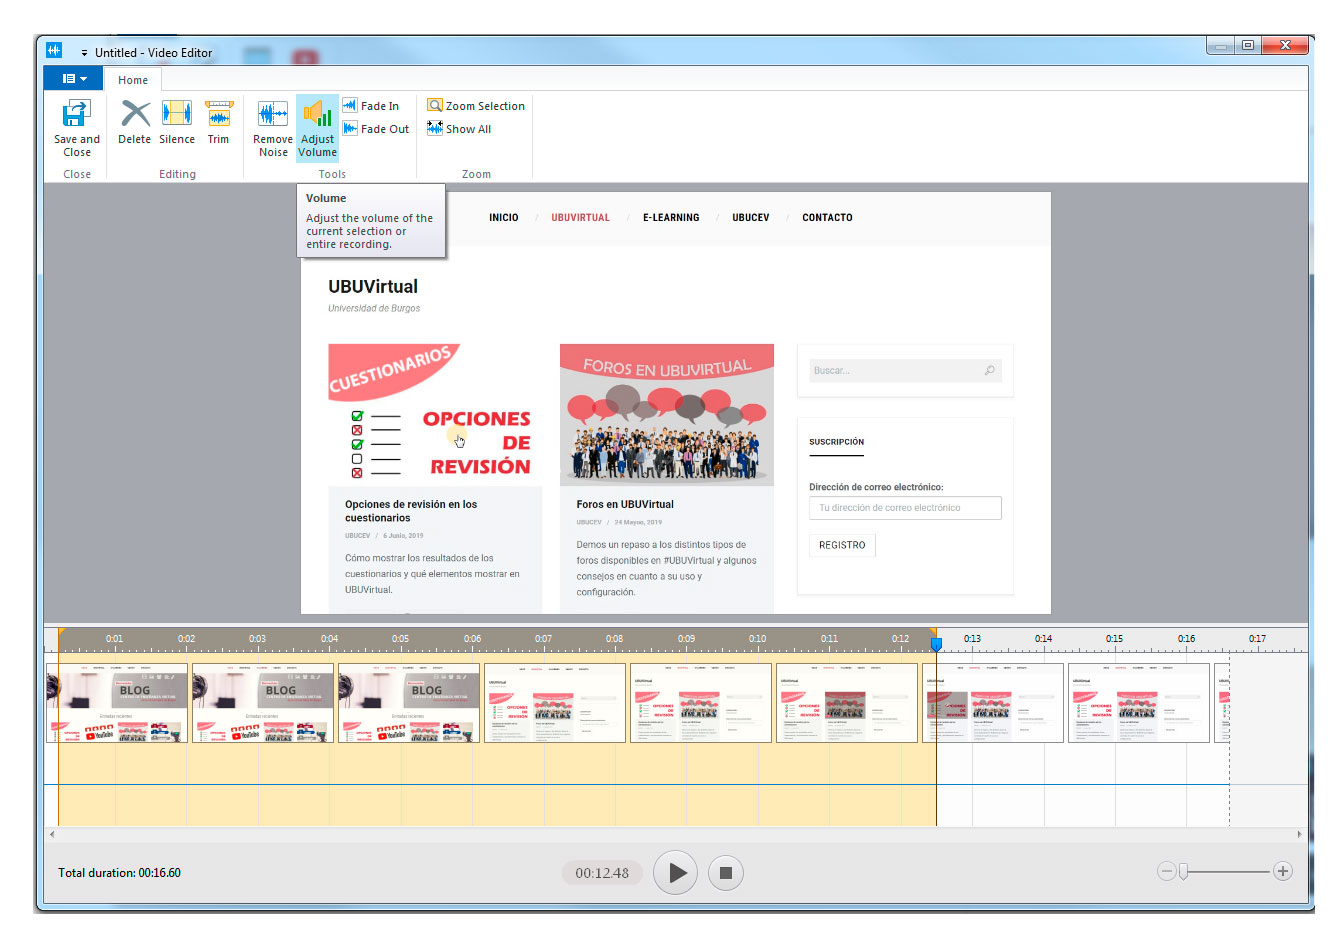Click 'Opciones de revisión en los cuestionarios' title
The height and width of the screenshot is (944, 1344).
(x=411, y=511)
